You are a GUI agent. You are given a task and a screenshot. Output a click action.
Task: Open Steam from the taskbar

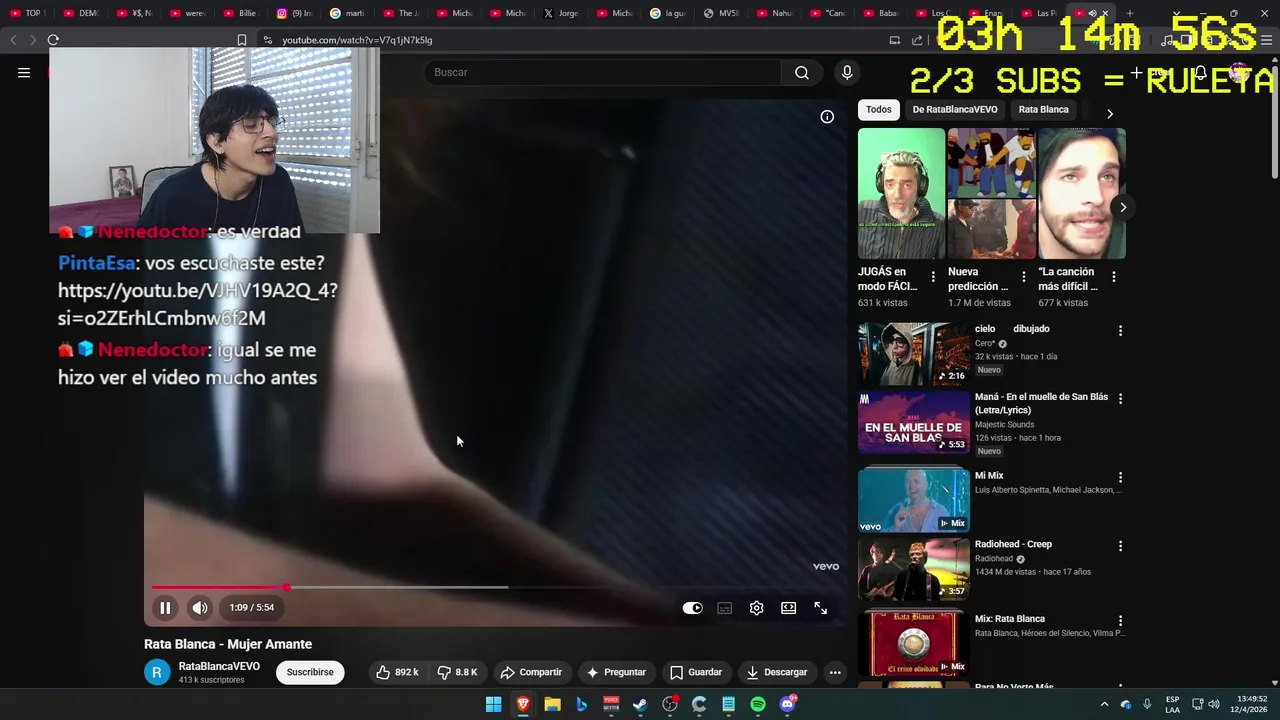click(640, 704)
